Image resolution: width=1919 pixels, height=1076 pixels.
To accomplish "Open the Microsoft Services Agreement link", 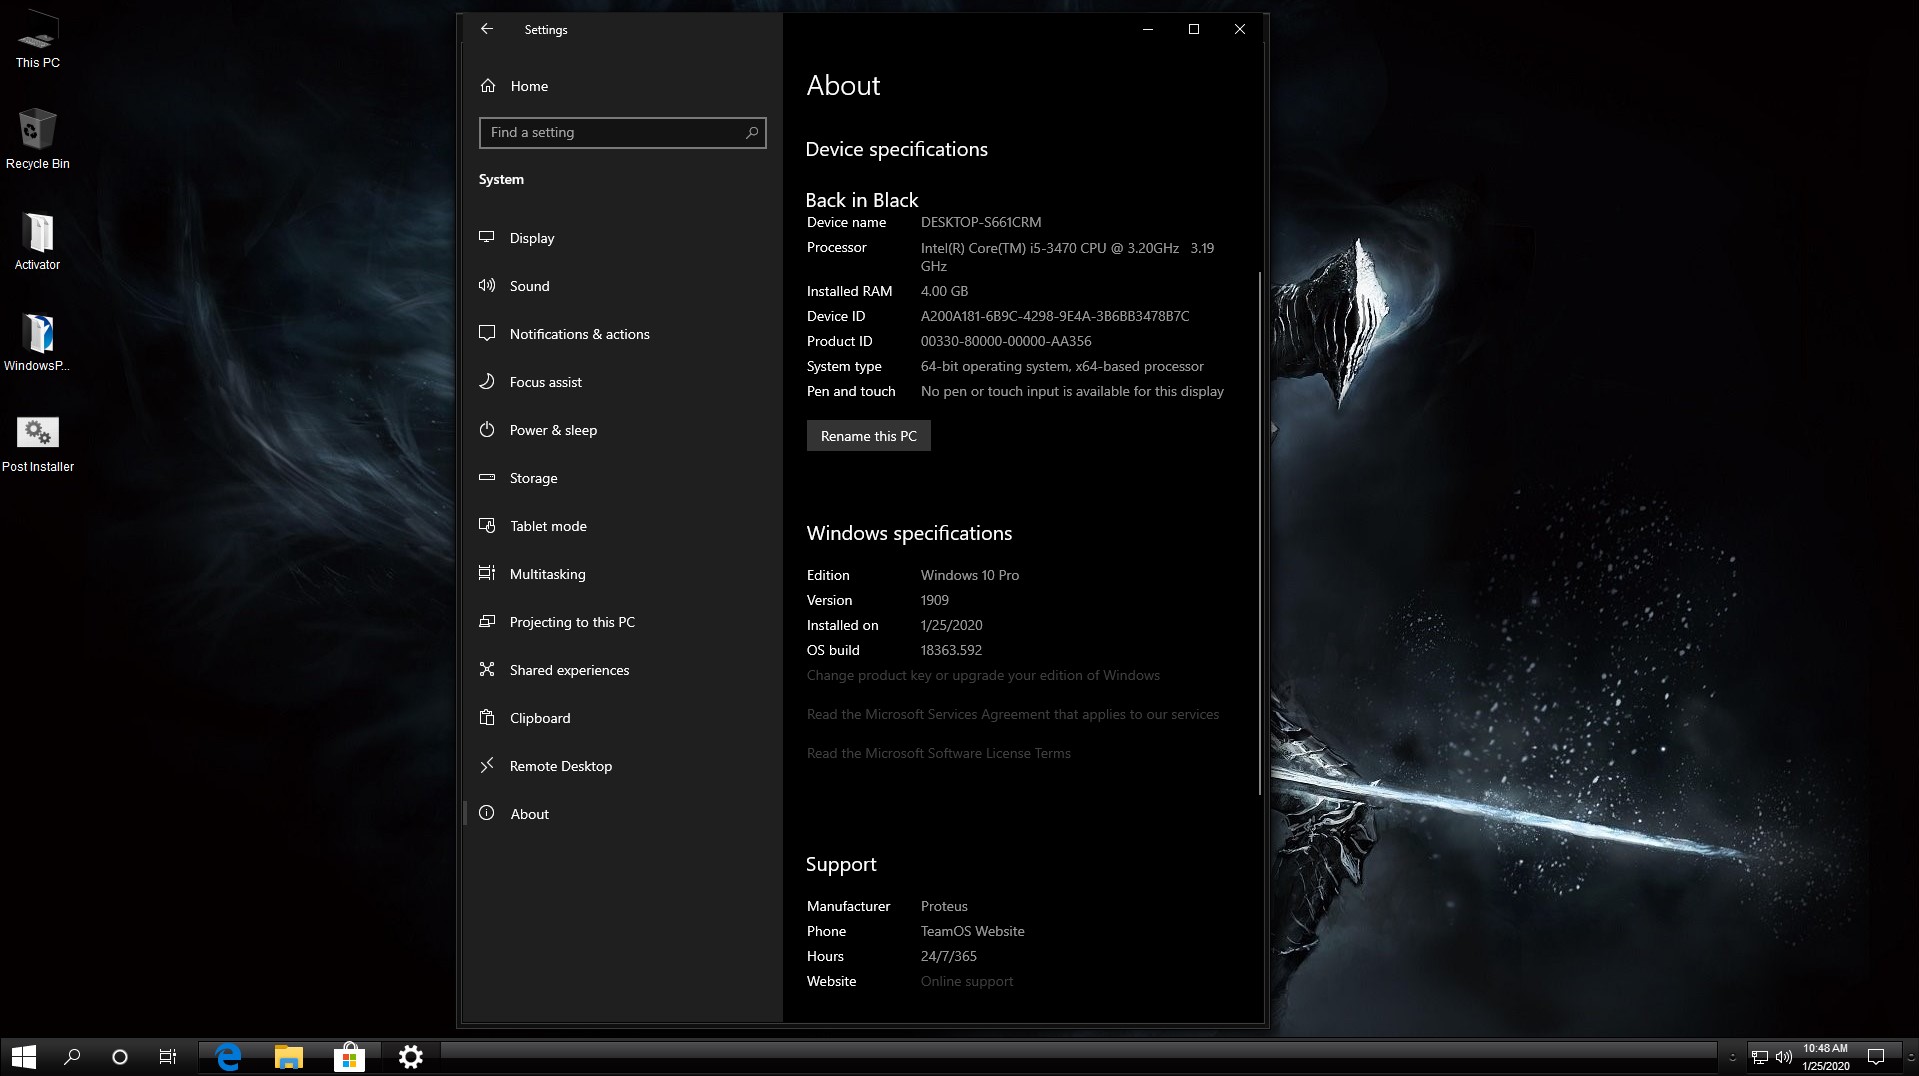I will 1013,715.
